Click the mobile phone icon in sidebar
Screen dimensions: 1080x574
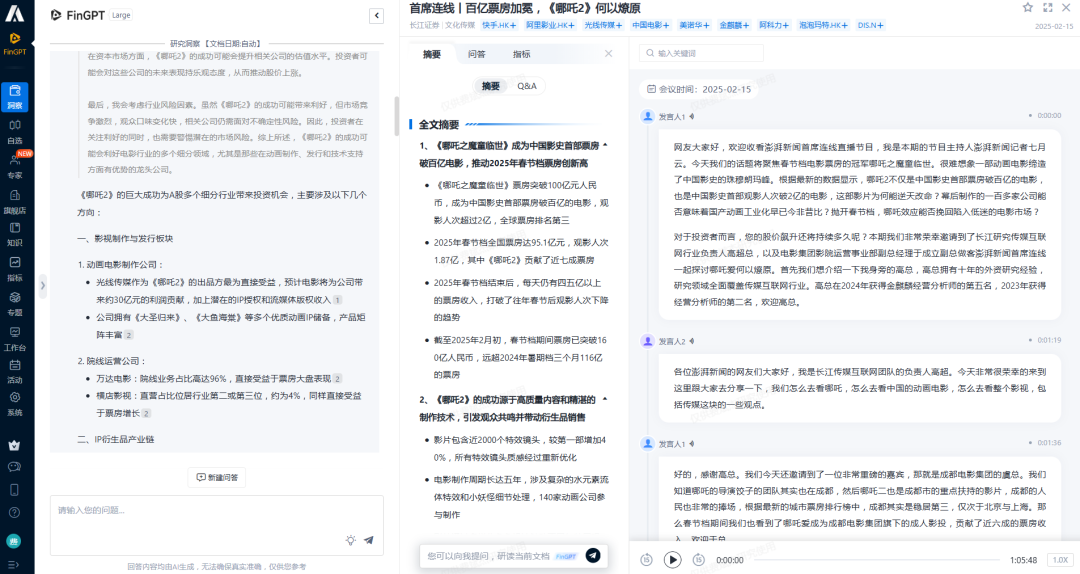[14, 490]
